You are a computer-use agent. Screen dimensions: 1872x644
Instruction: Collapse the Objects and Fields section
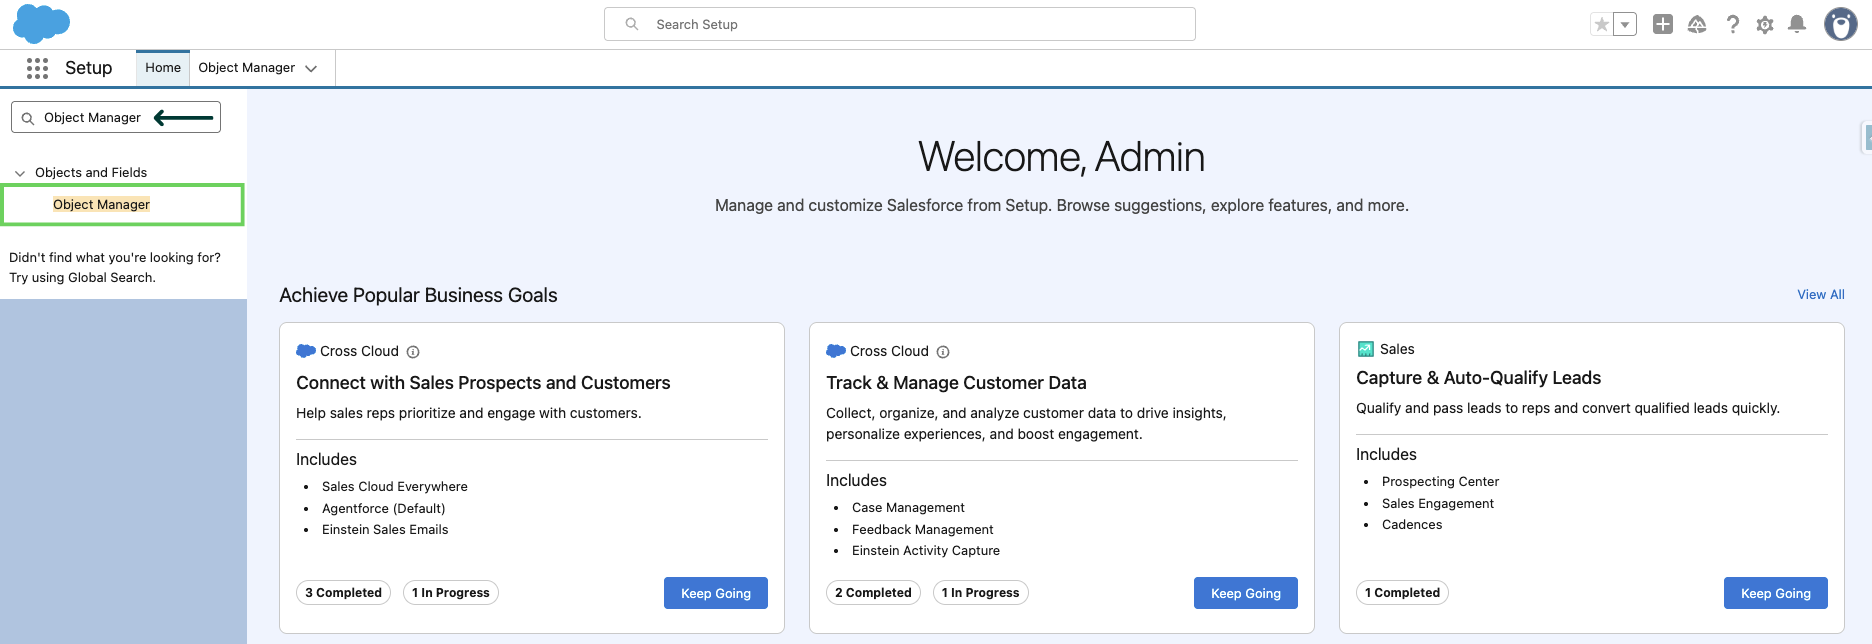[20, 173]
